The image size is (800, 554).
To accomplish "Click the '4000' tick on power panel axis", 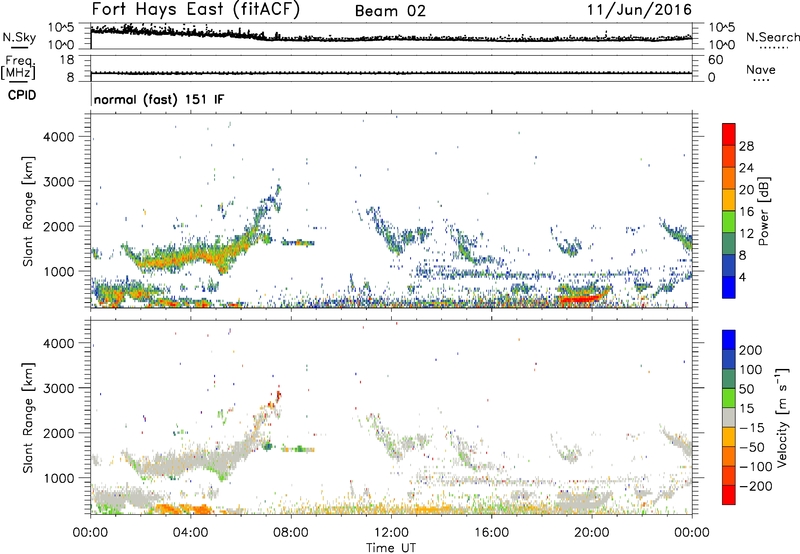I will [58, 137].
